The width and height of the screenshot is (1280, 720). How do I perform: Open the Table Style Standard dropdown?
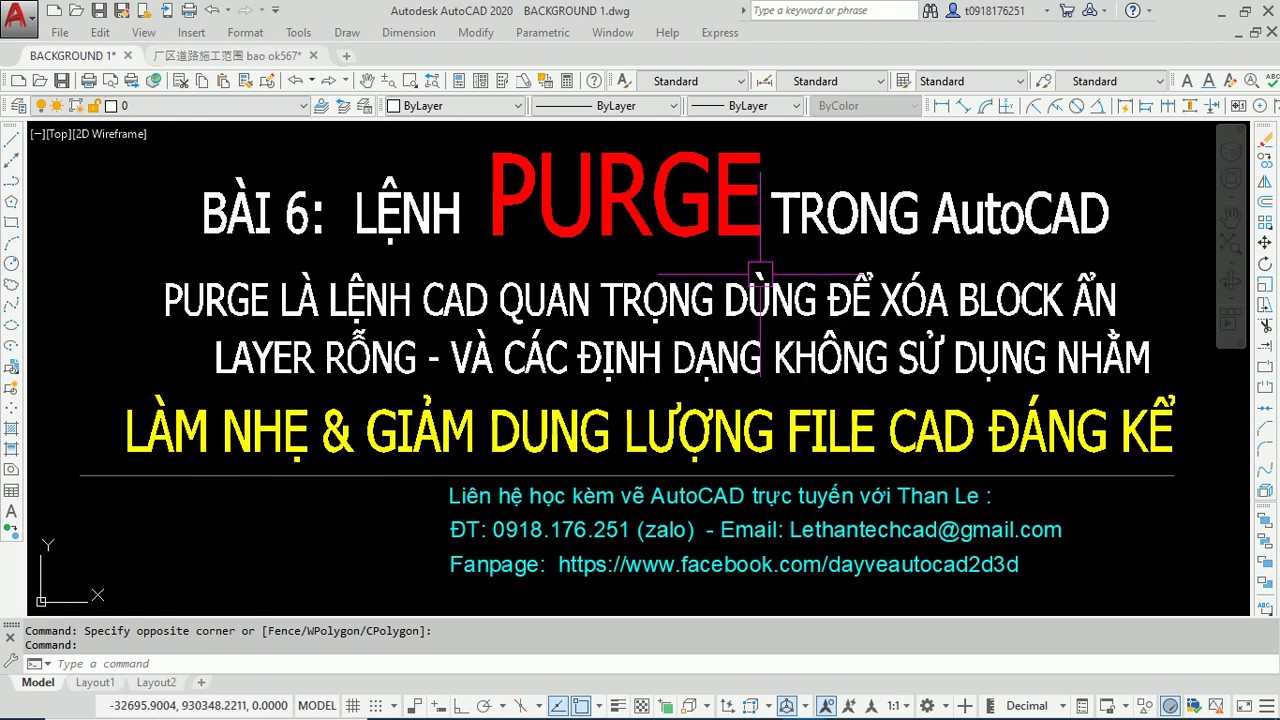[972, 81]
